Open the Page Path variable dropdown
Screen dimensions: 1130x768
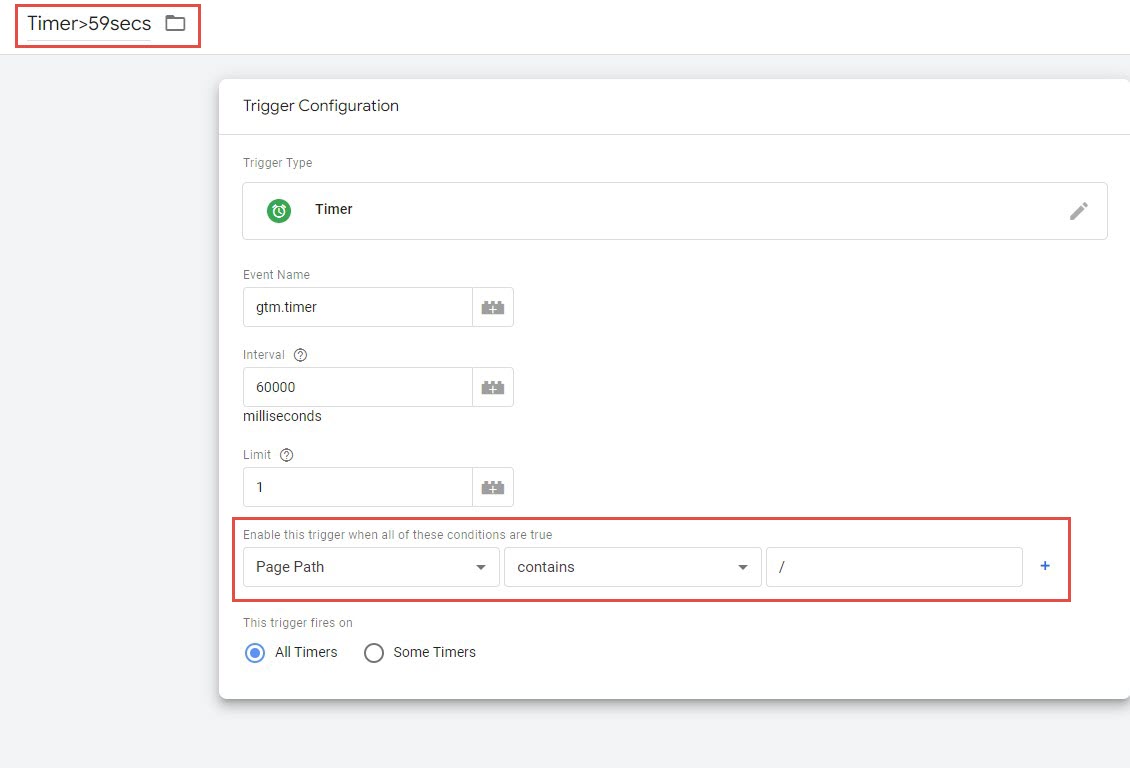pos(371,567)
